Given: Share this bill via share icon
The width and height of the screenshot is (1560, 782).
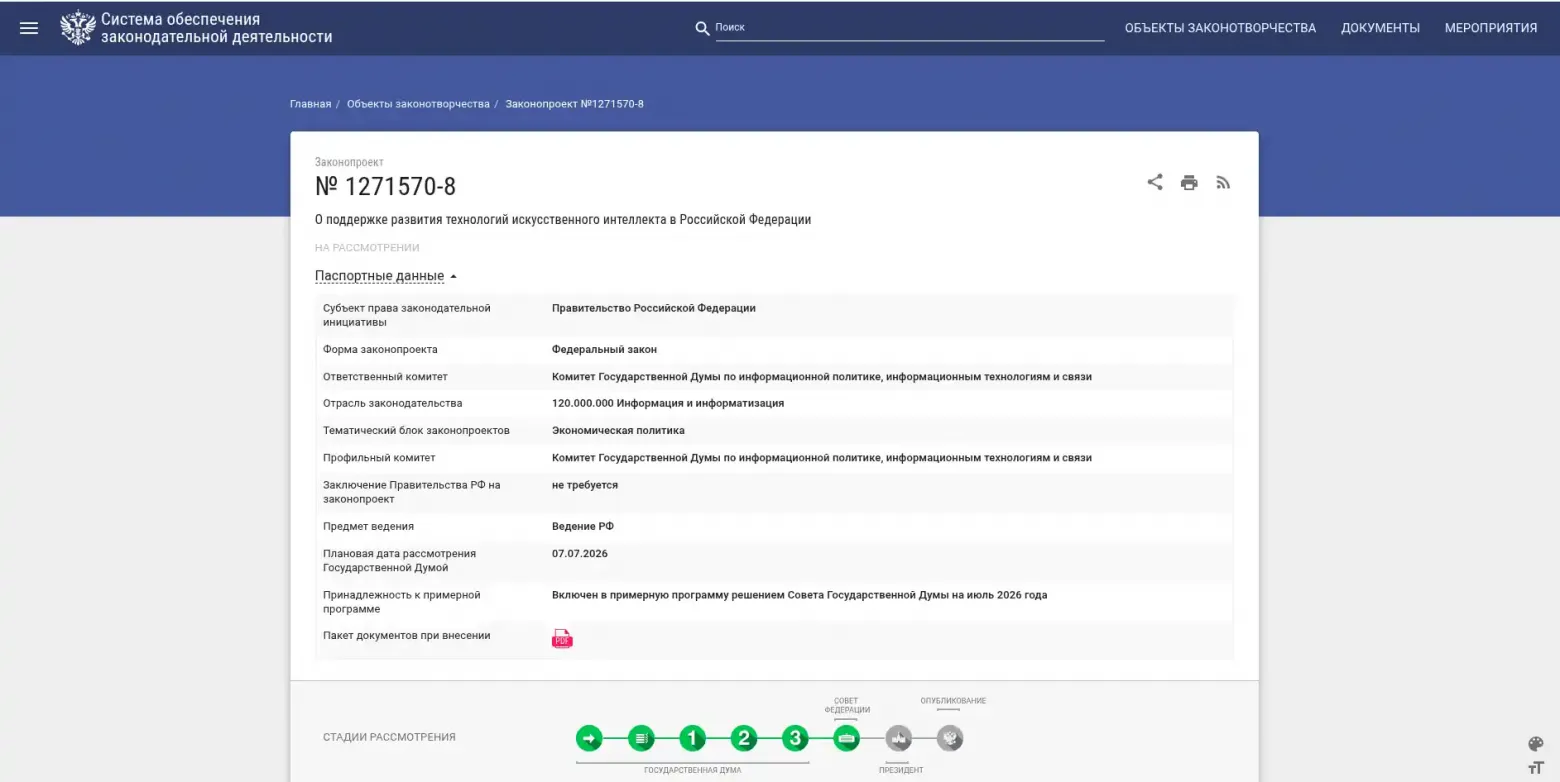Looking at the screenshot, I should tap(1155, 182).
